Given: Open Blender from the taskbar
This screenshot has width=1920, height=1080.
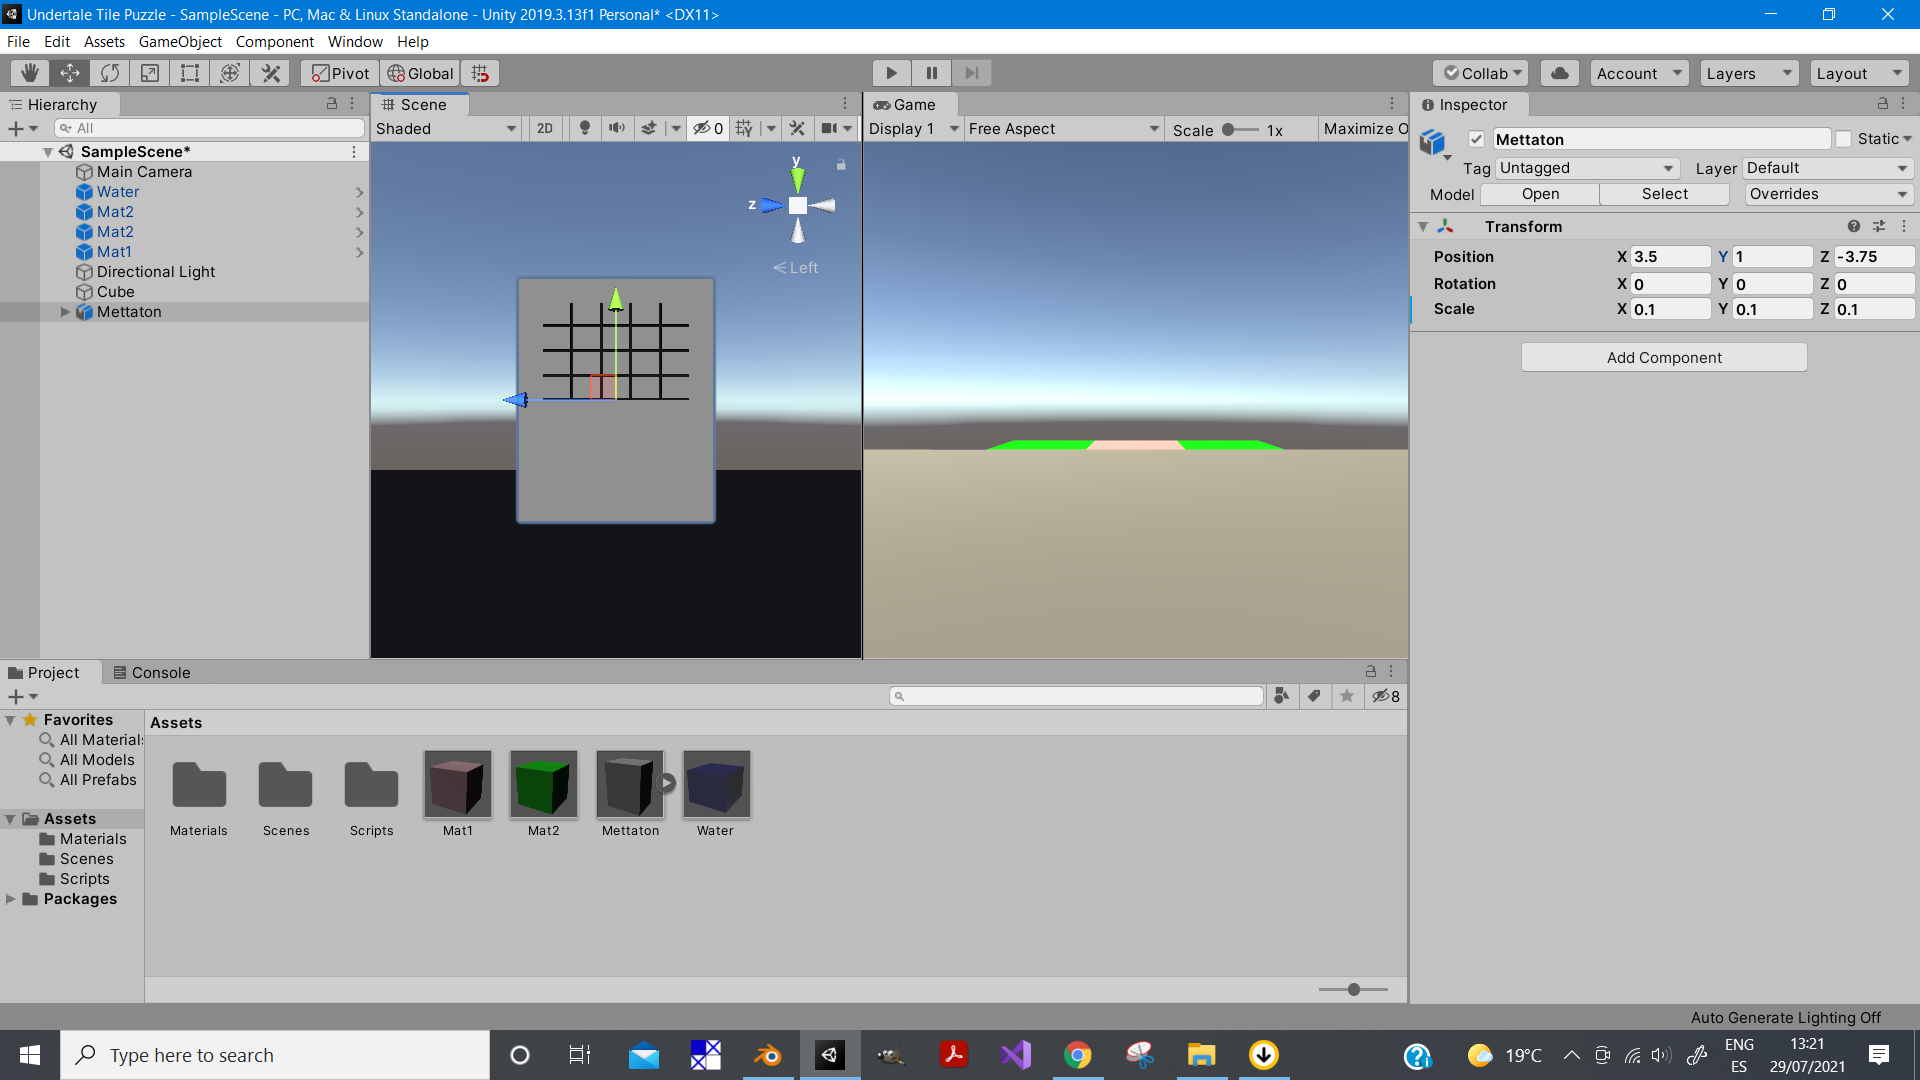Looking at the screenshot, I should point(768,1055).
